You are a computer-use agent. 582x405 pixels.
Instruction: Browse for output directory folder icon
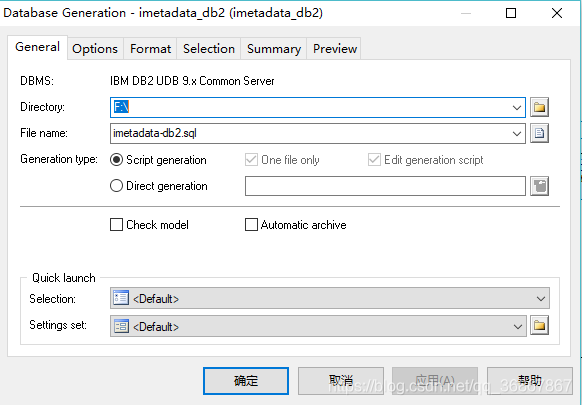[x=539, y=107]
